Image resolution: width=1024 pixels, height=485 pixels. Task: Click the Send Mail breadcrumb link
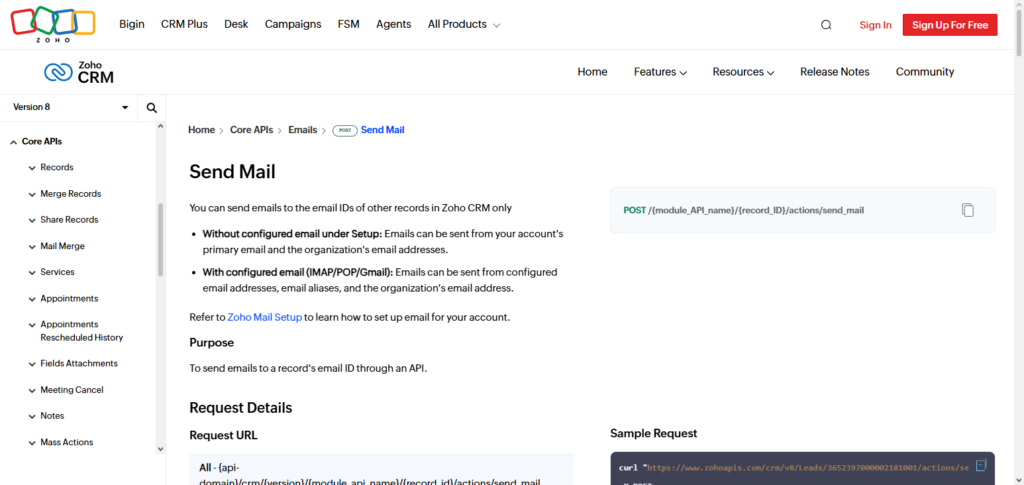pyautogui.click(x=383, y=130)
